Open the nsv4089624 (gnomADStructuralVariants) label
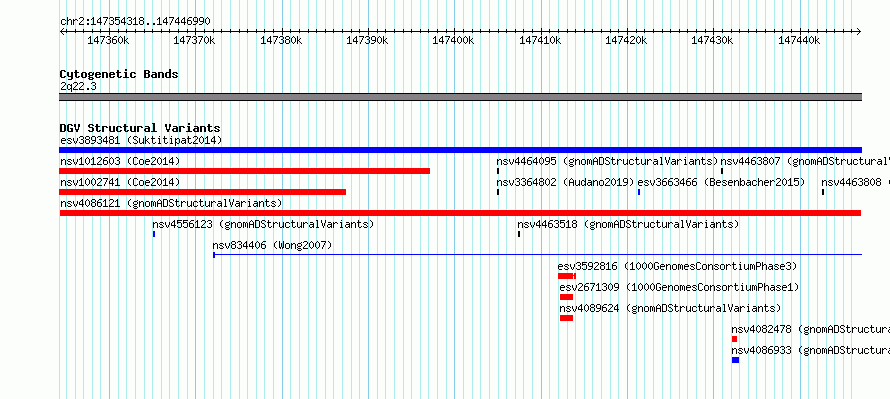Viewport: 890px width, 399px height. pyautogui.click(x=670, y=308)
